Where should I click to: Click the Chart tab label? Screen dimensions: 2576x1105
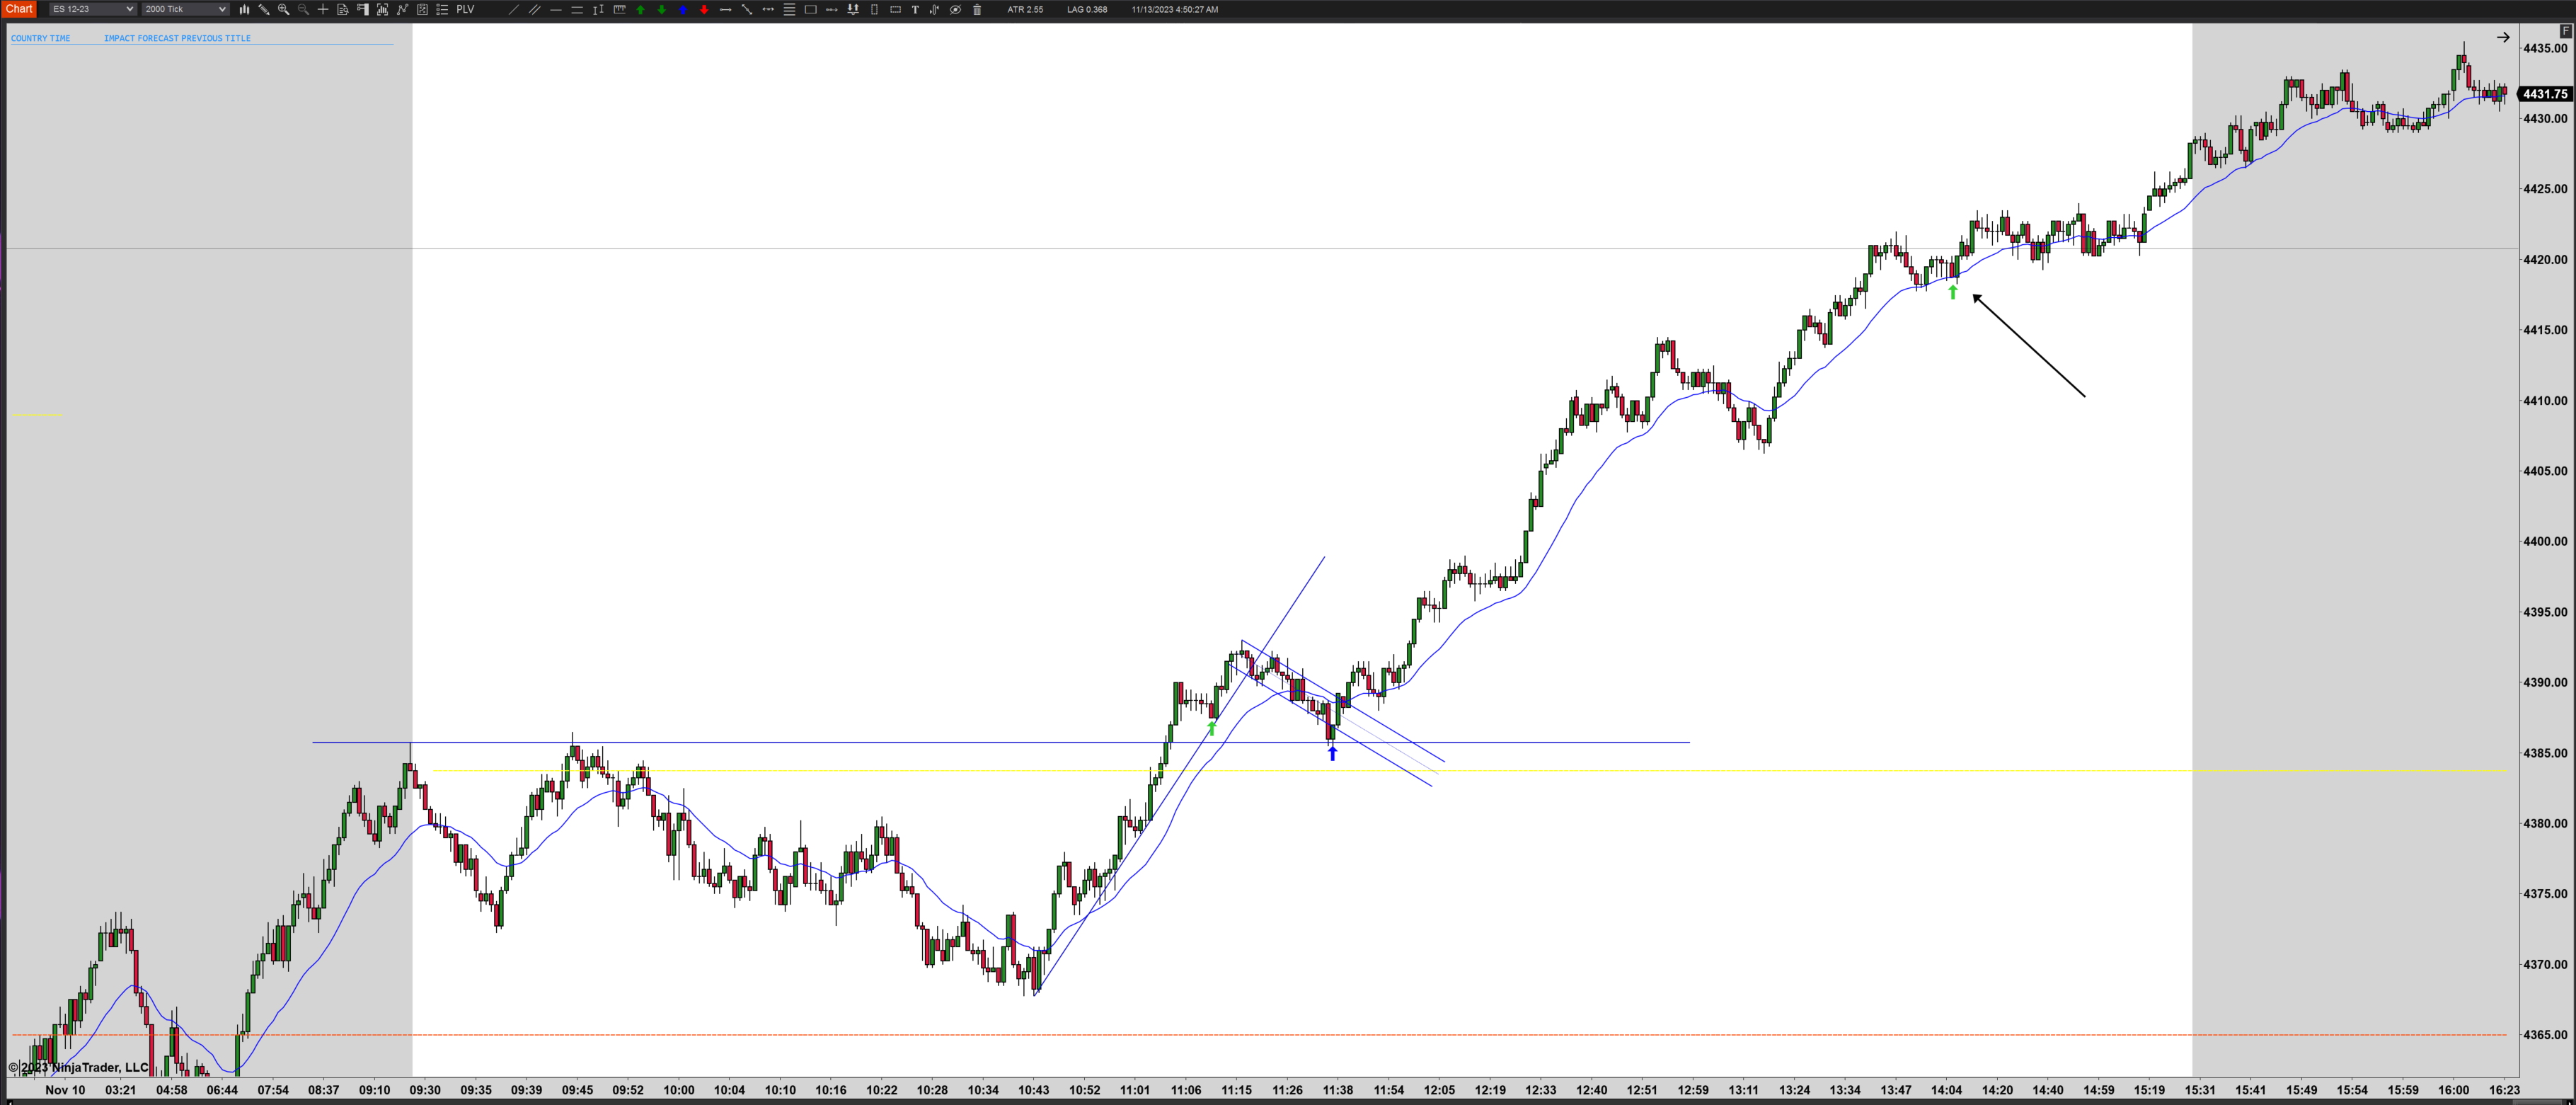coord(19,9)
